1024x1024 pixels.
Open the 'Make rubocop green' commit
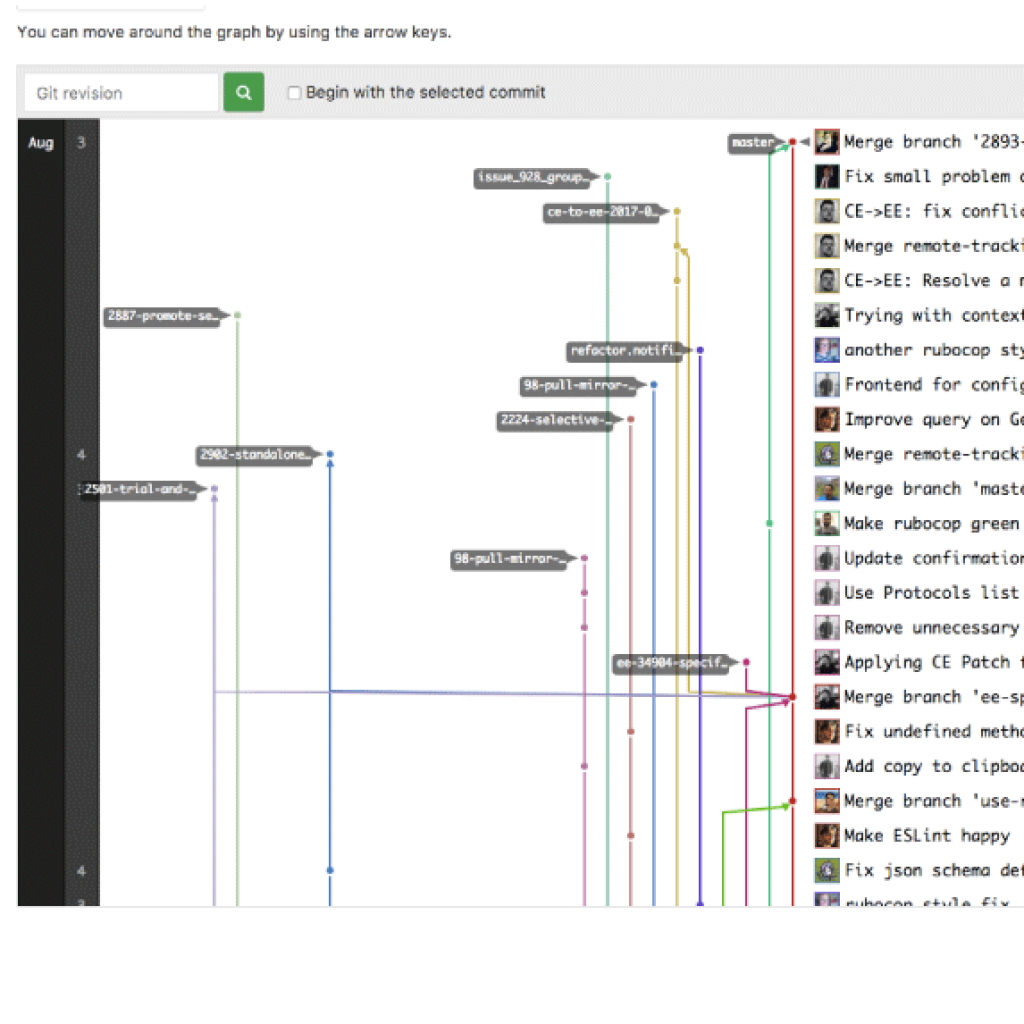point(931,524)
